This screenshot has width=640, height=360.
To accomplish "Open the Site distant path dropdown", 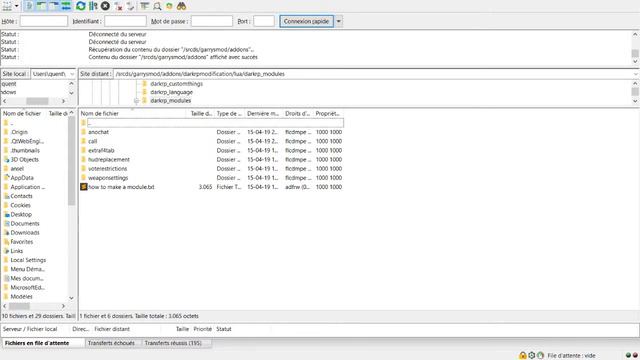I will pos(636,74).
